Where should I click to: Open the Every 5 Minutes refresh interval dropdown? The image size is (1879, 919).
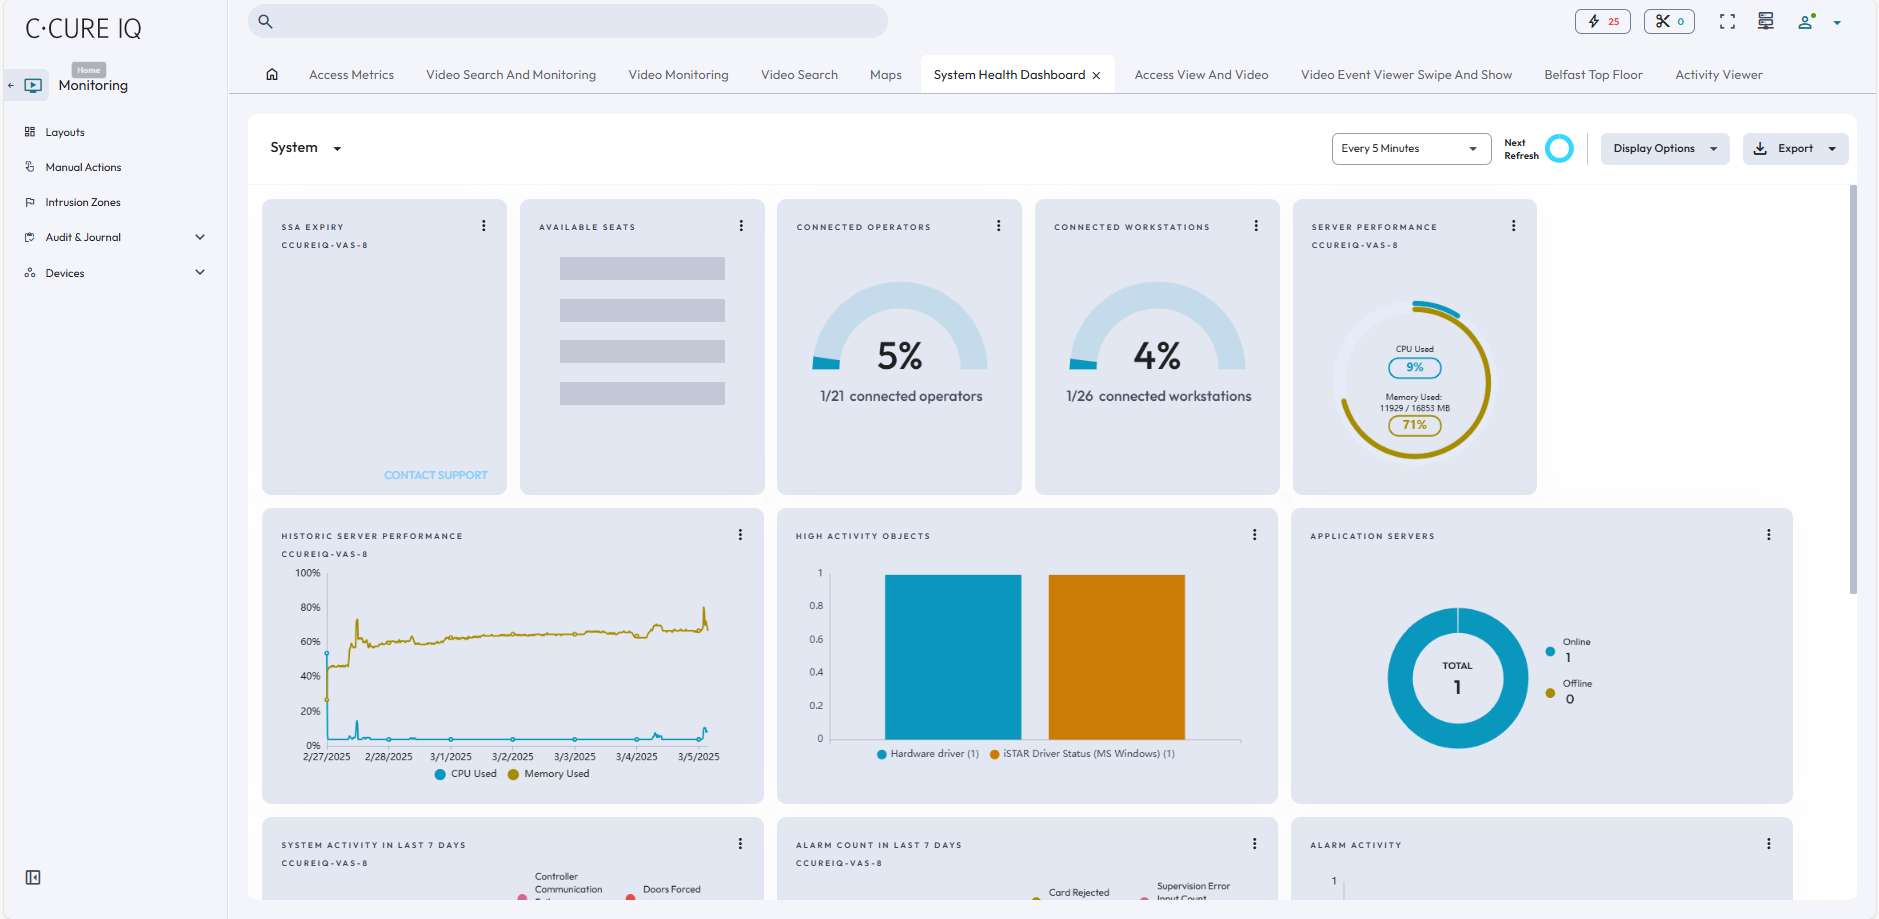pyautogui.click(x=1411, y=148)
